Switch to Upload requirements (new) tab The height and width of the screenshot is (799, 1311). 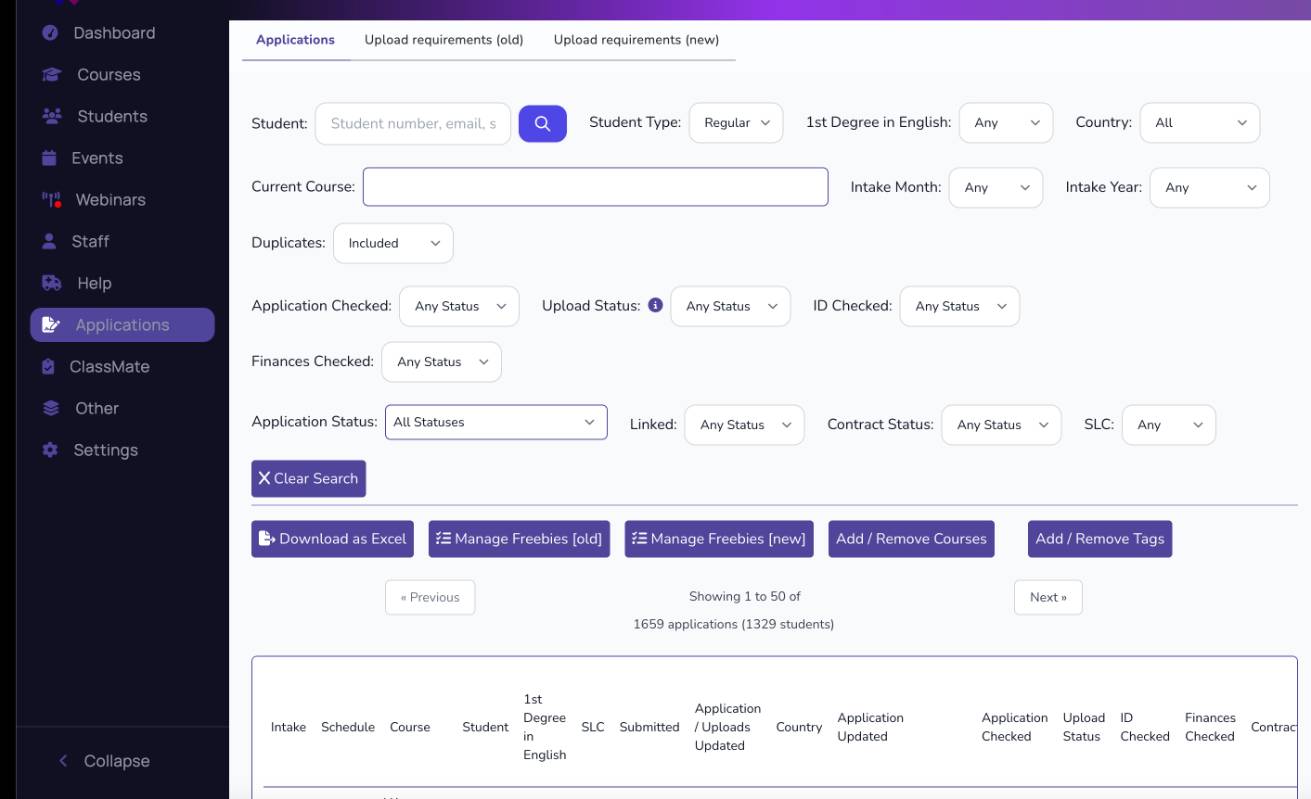[636, 40]
